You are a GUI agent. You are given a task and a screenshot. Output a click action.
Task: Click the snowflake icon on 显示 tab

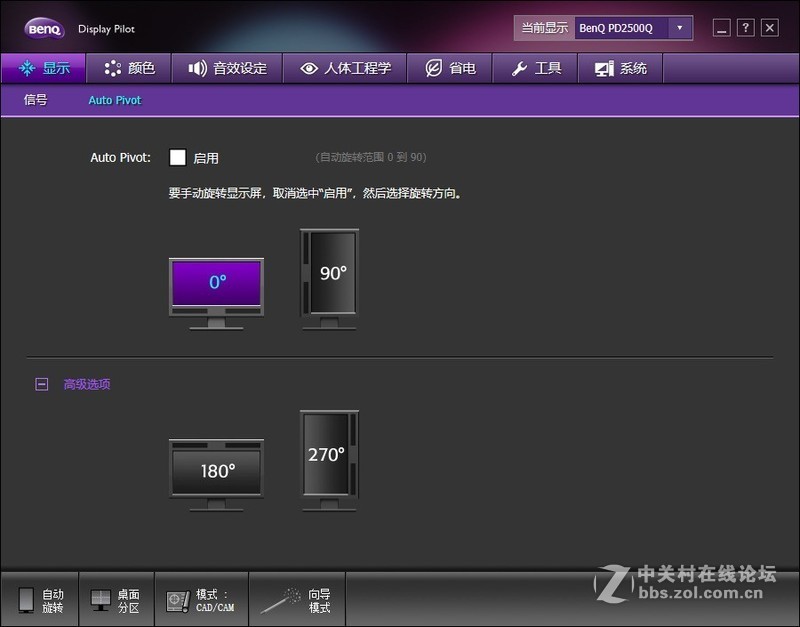27,68
